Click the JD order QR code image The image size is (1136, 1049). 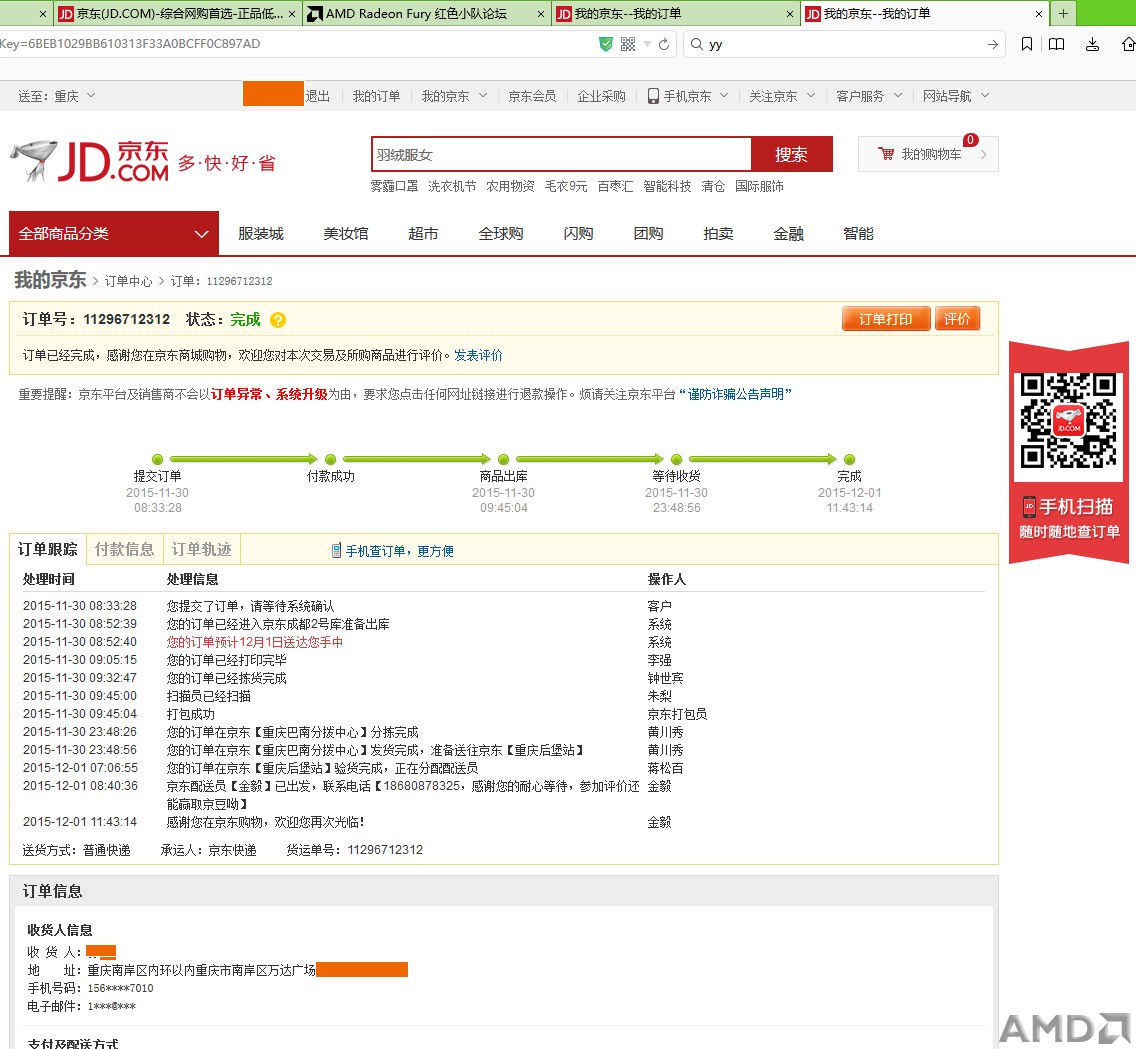[1069, 419]
